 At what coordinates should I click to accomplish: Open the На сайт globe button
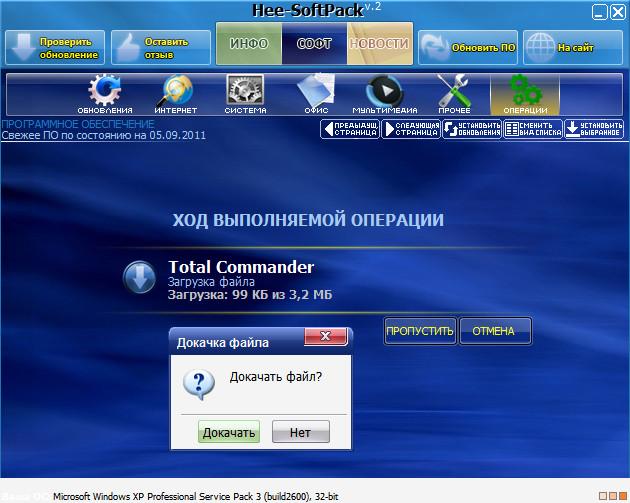click(568, 47)
